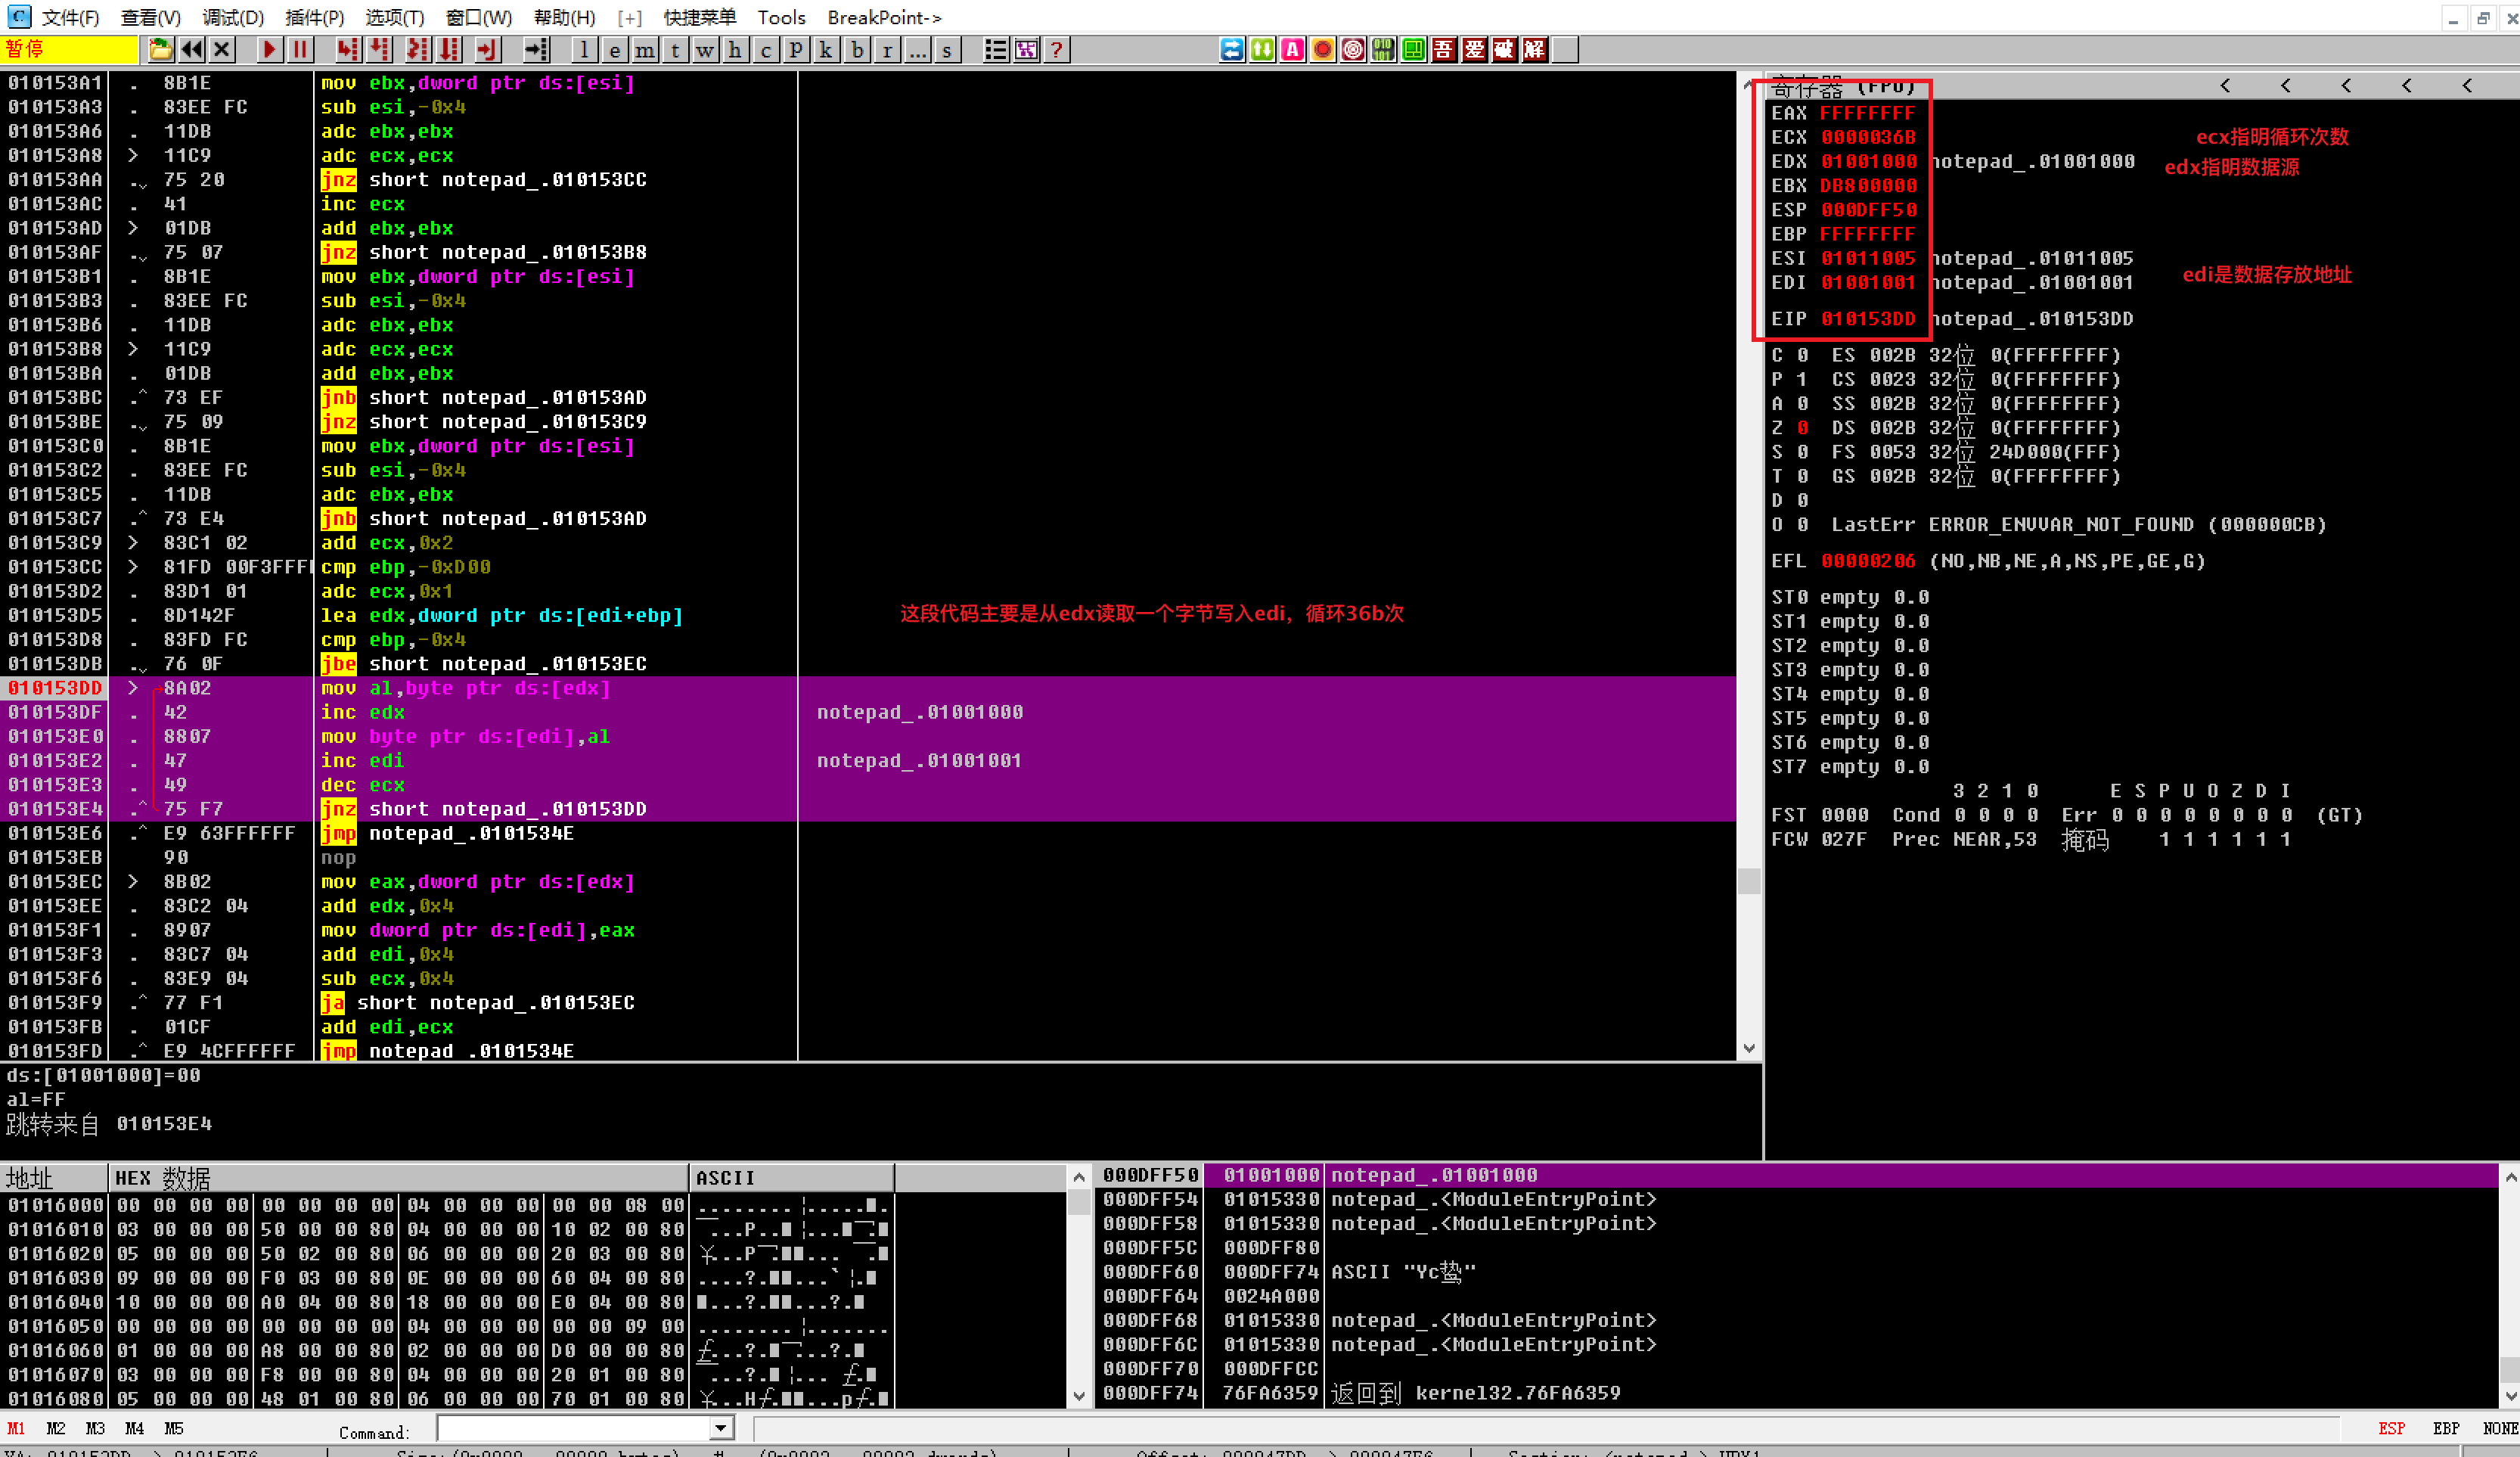Image resolution: width=2520 pixels, height=1457 pixels.
Task: Open the Breakpoints window 'b' button
Action: 857,50
